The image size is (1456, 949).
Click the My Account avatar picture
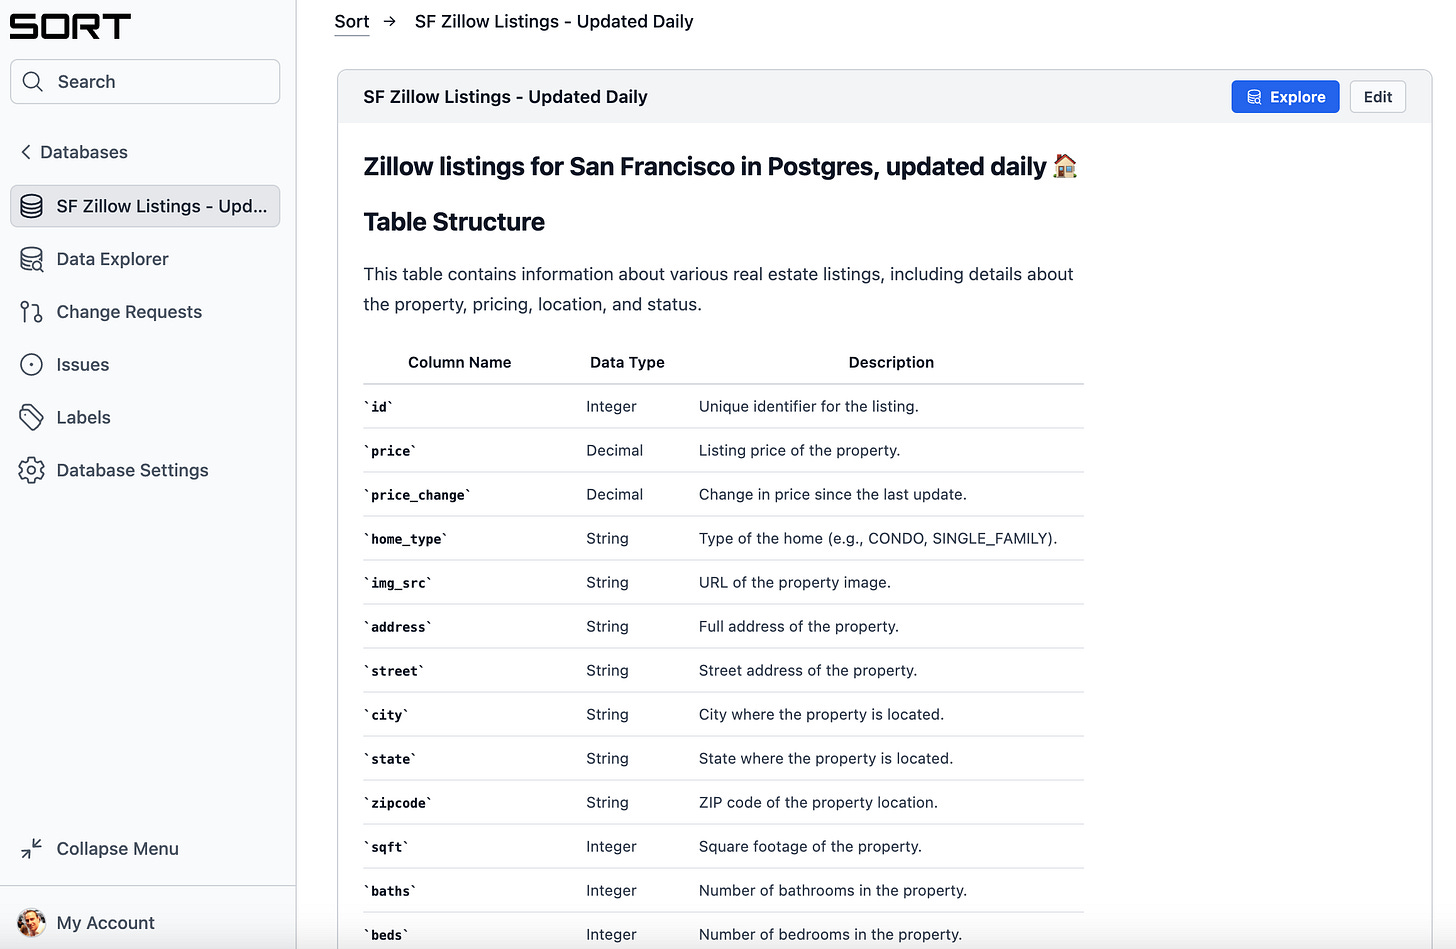coord(32,922)
